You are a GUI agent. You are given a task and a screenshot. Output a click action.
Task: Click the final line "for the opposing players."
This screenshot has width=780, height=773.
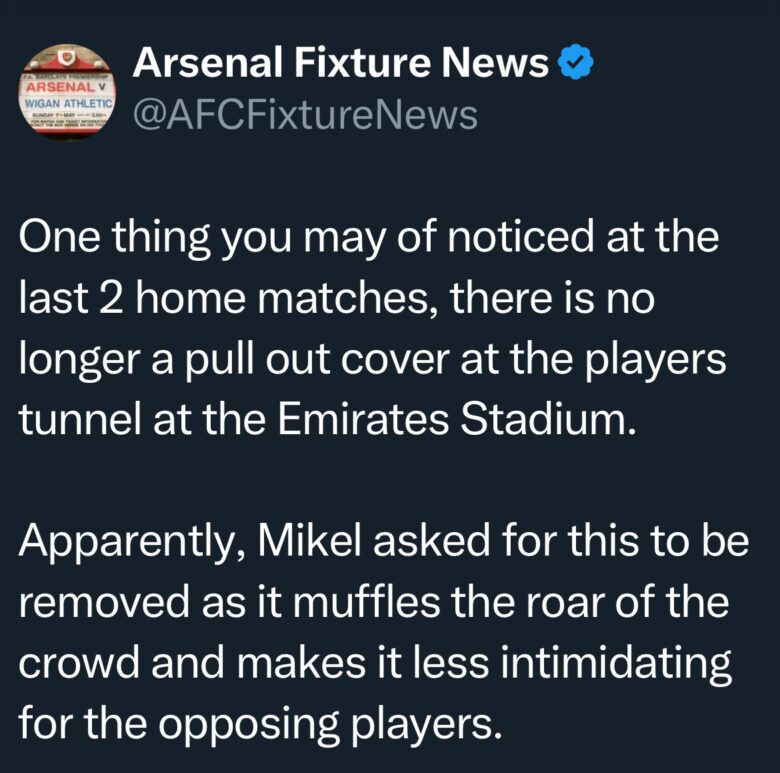pyautogui.click(x=259, y=718)
